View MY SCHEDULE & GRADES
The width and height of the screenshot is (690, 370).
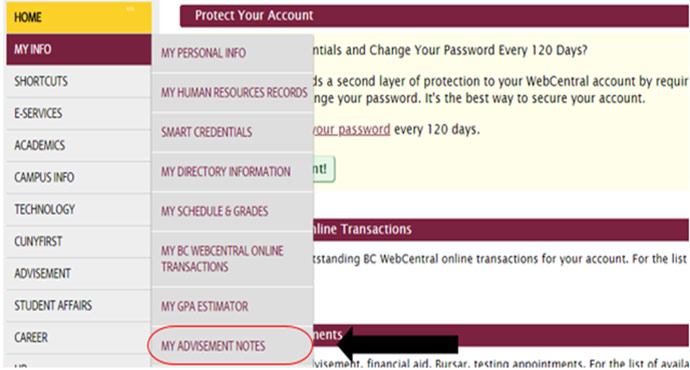pyautogui.click(x=232, y=211)
